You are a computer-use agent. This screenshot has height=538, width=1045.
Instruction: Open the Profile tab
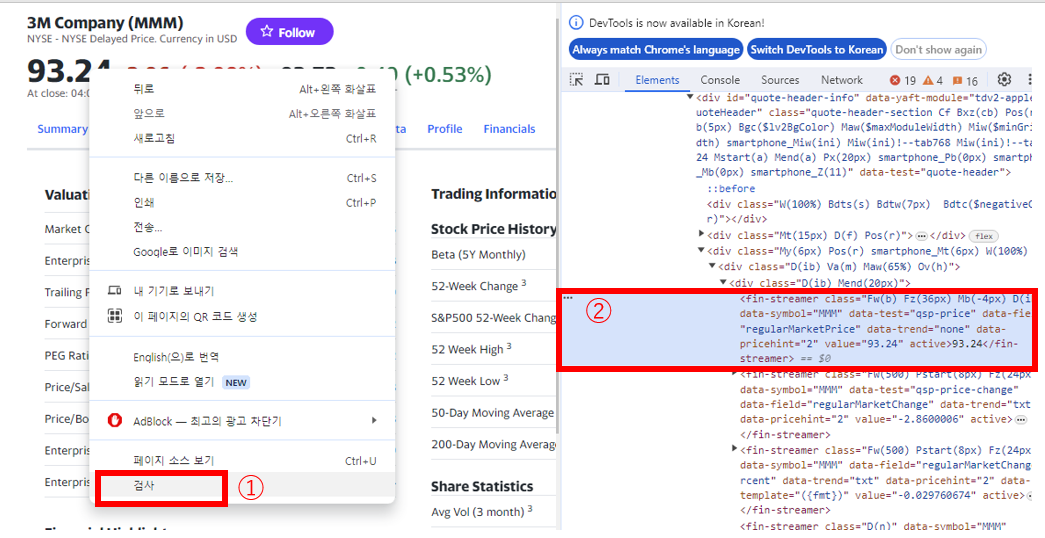pos(445,129)
